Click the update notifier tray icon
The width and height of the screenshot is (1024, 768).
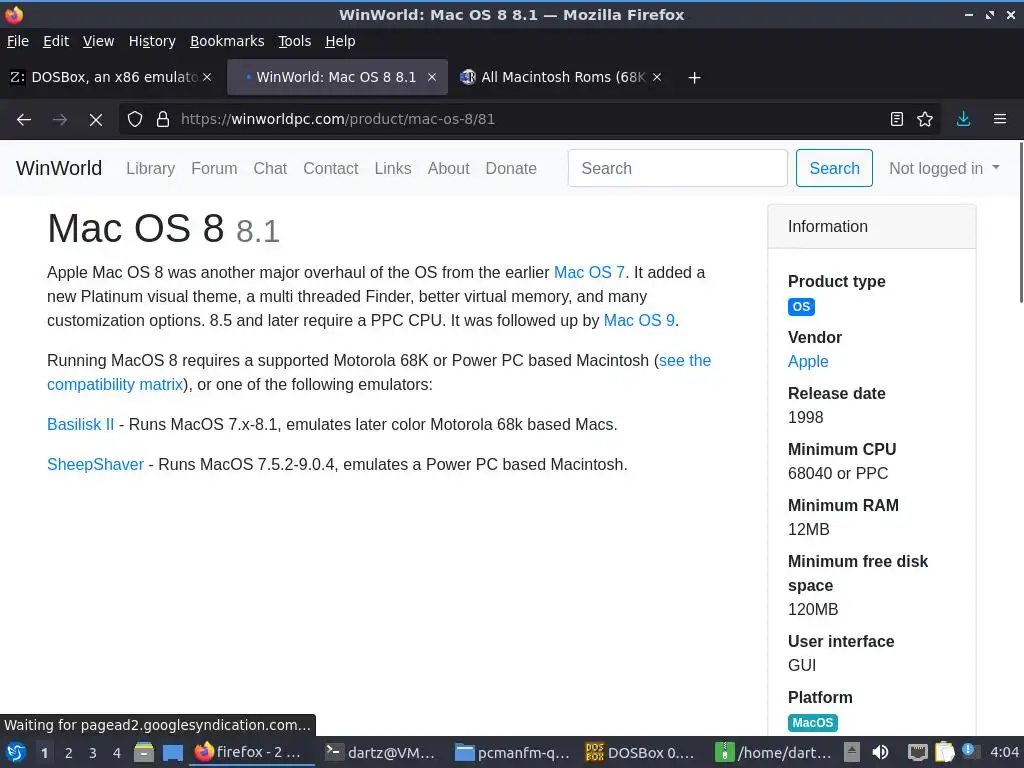(969, 751)
